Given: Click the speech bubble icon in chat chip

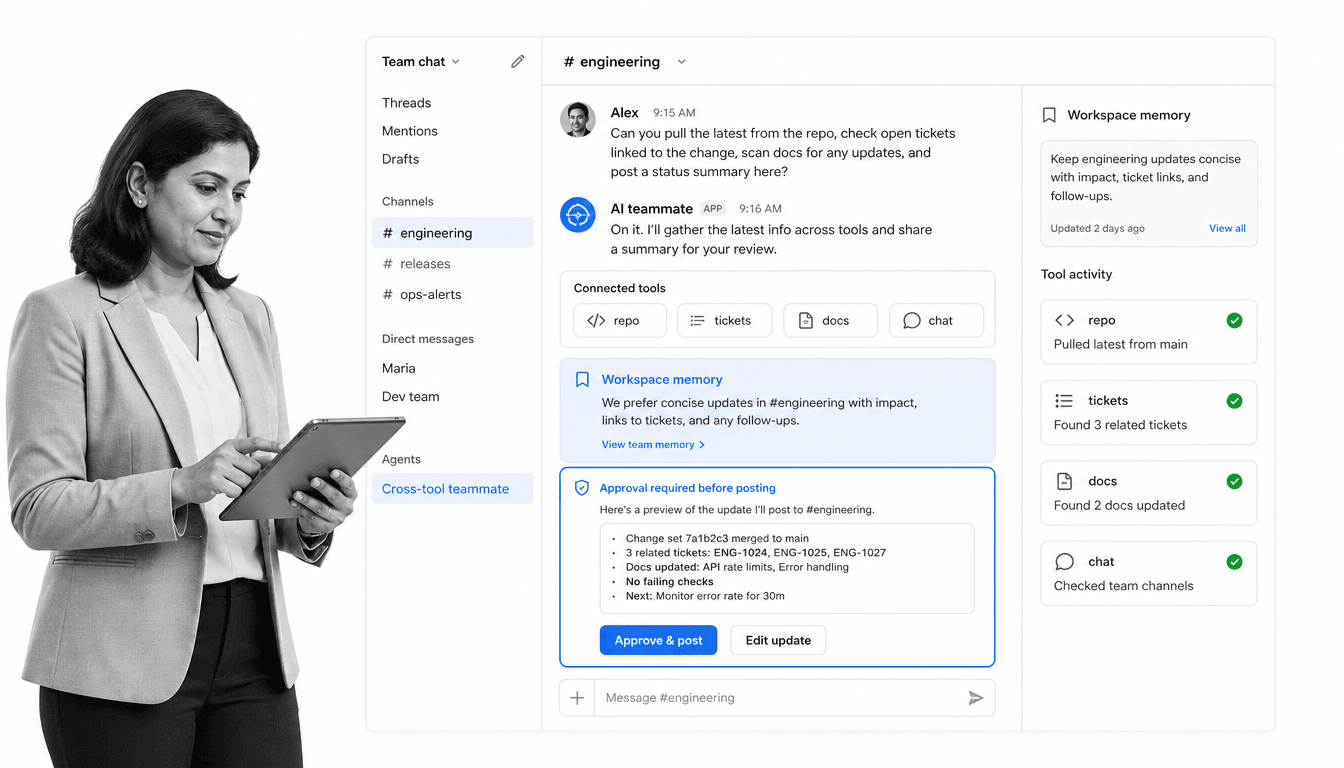Looking at the screenshot, I should [912, 321].
